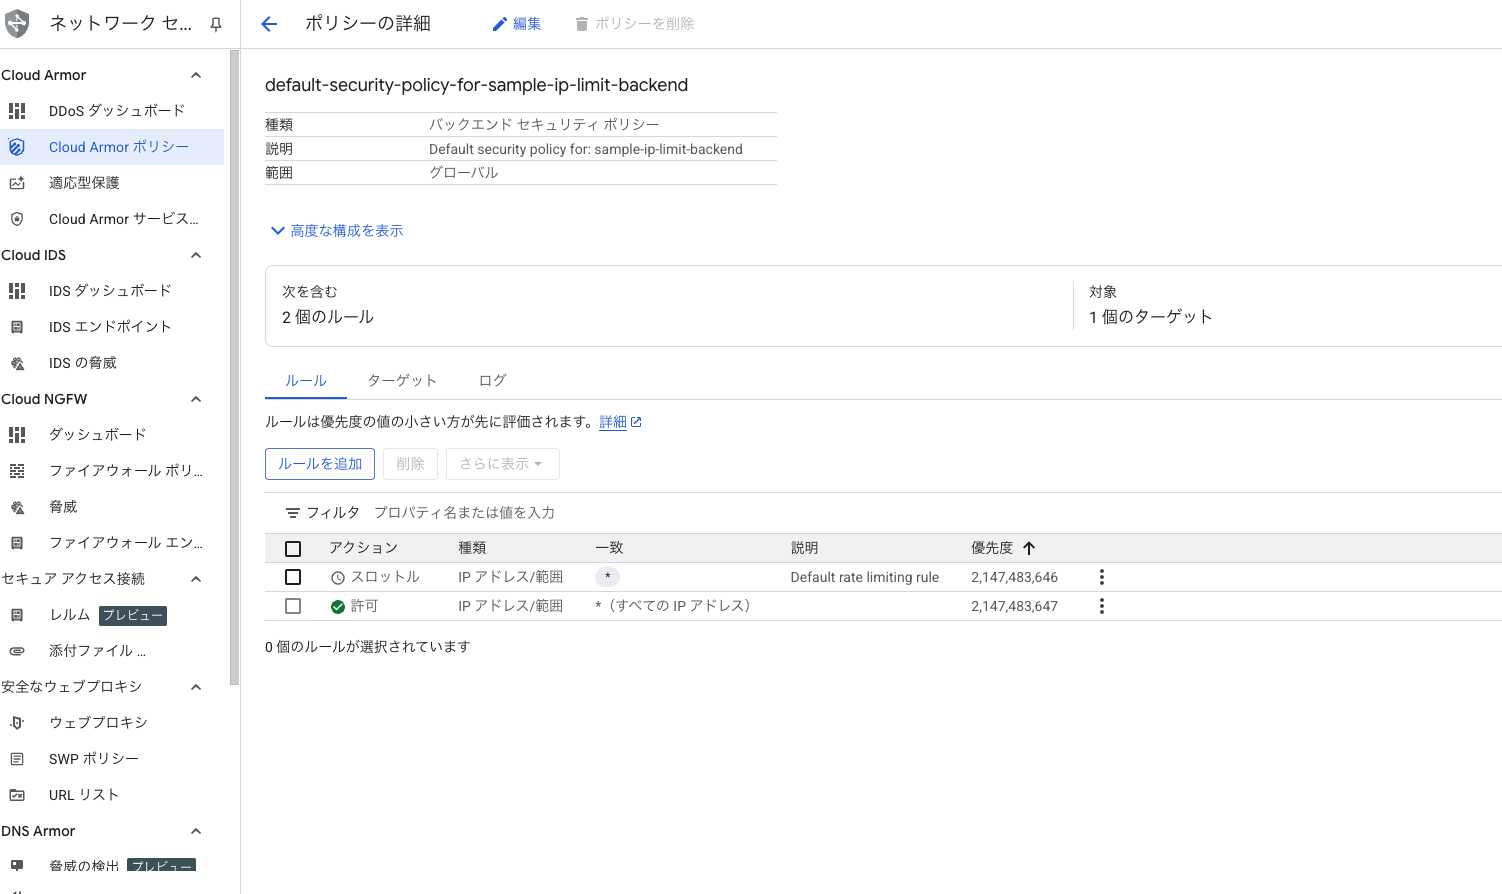Open the 詳細 documentation link
This screenshot has height=894, width=1502.
613,422
